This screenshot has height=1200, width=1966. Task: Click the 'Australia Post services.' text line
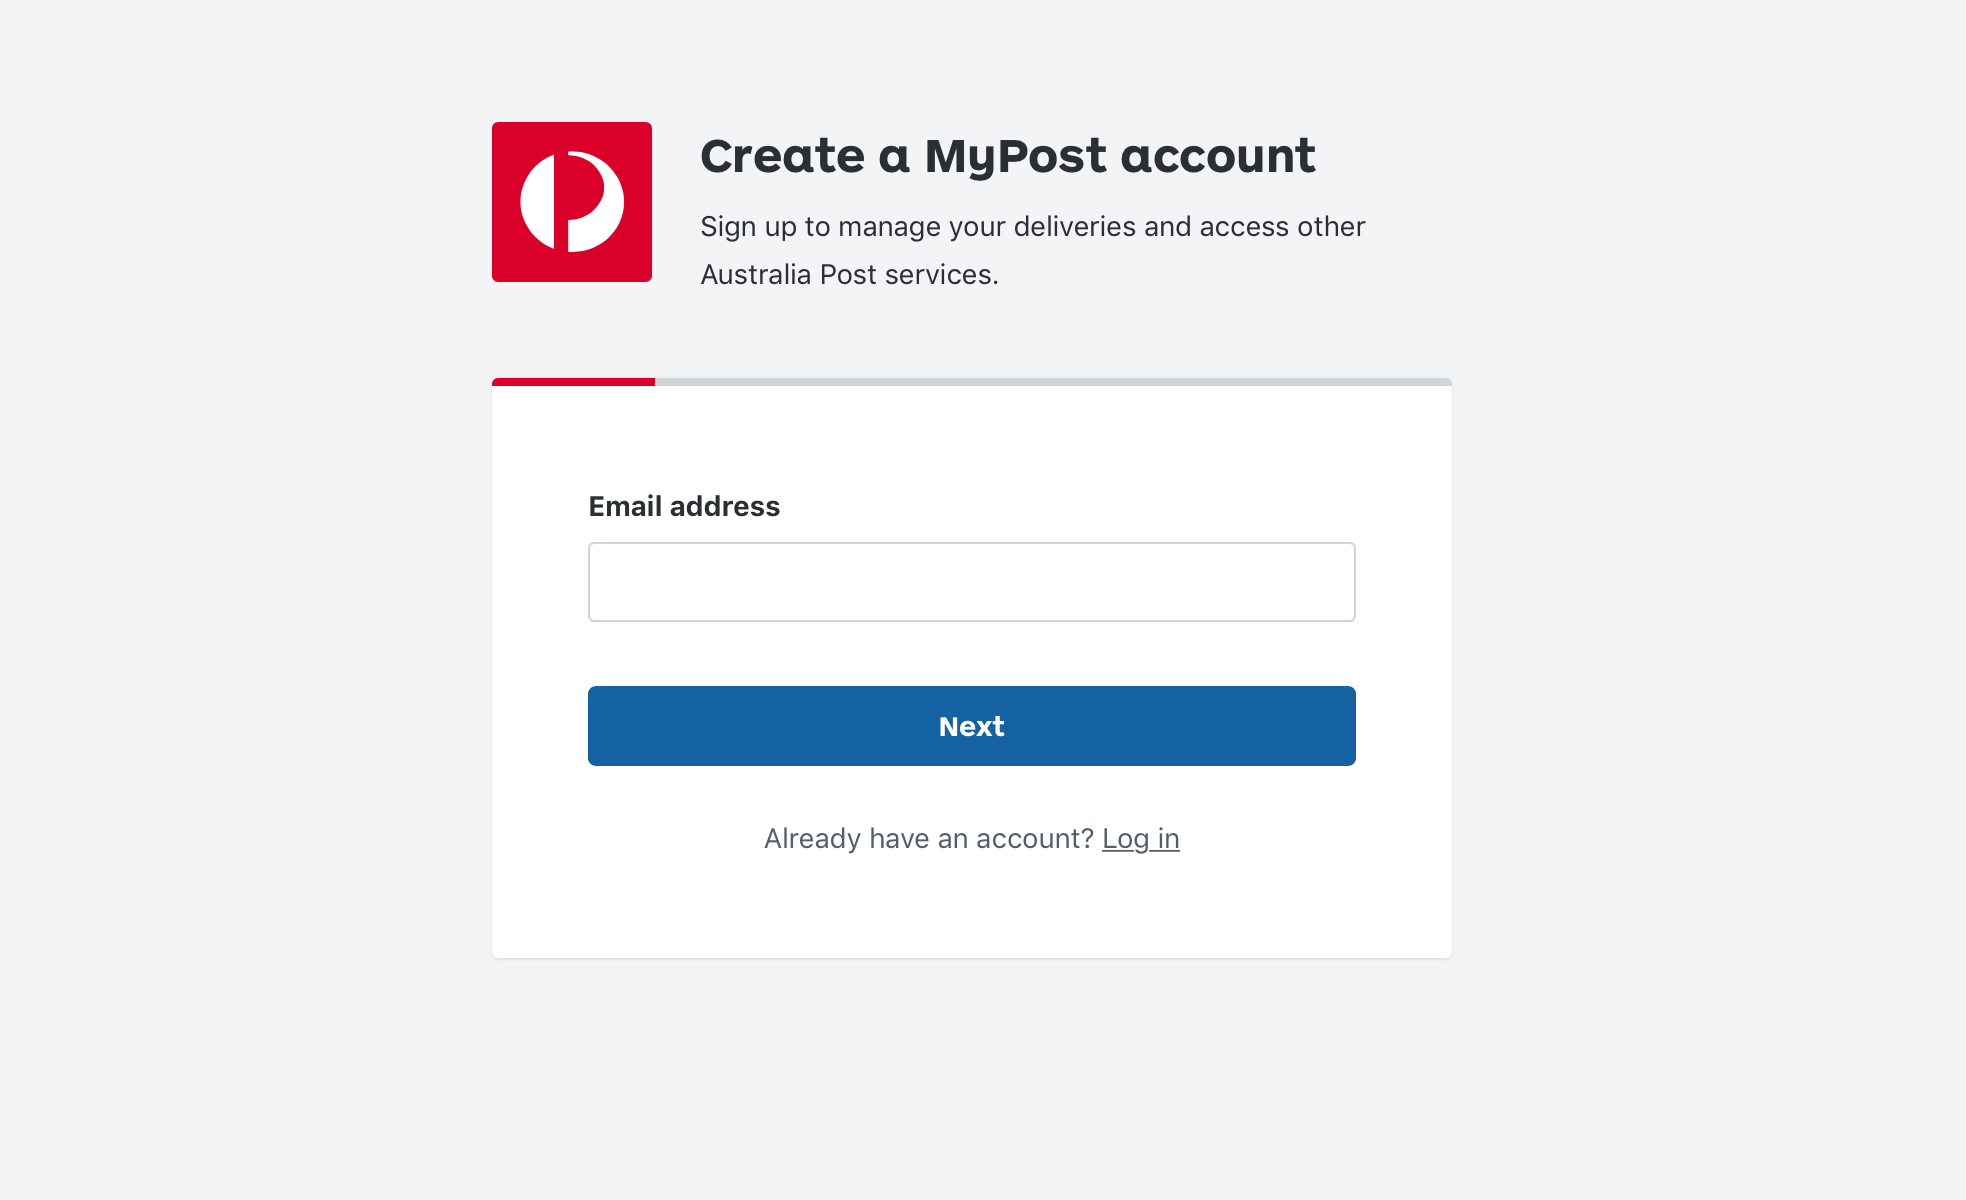[x=850, y=274]
